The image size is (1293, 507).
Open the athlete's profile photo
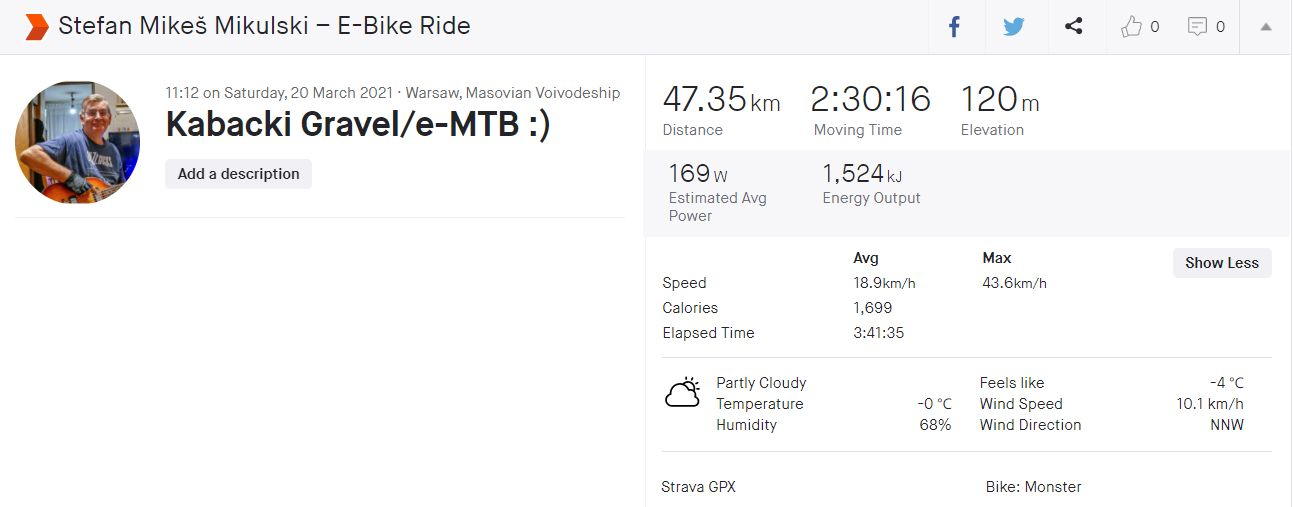point(78,142)
